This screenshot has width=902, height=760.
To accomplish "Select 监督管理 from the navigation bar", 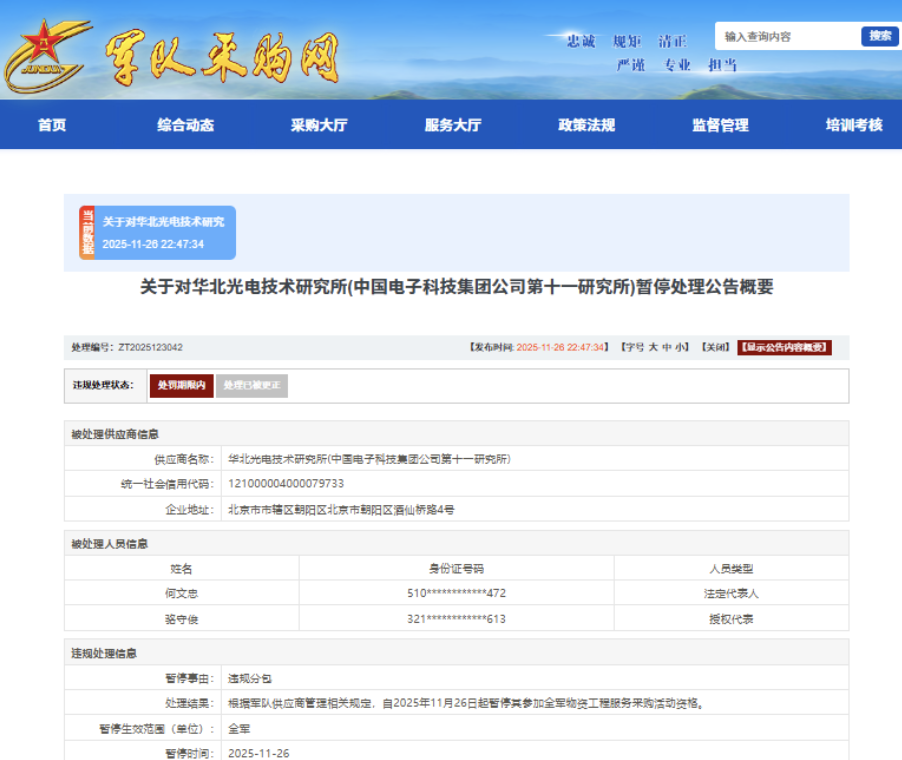I will (x=720, y=125).
